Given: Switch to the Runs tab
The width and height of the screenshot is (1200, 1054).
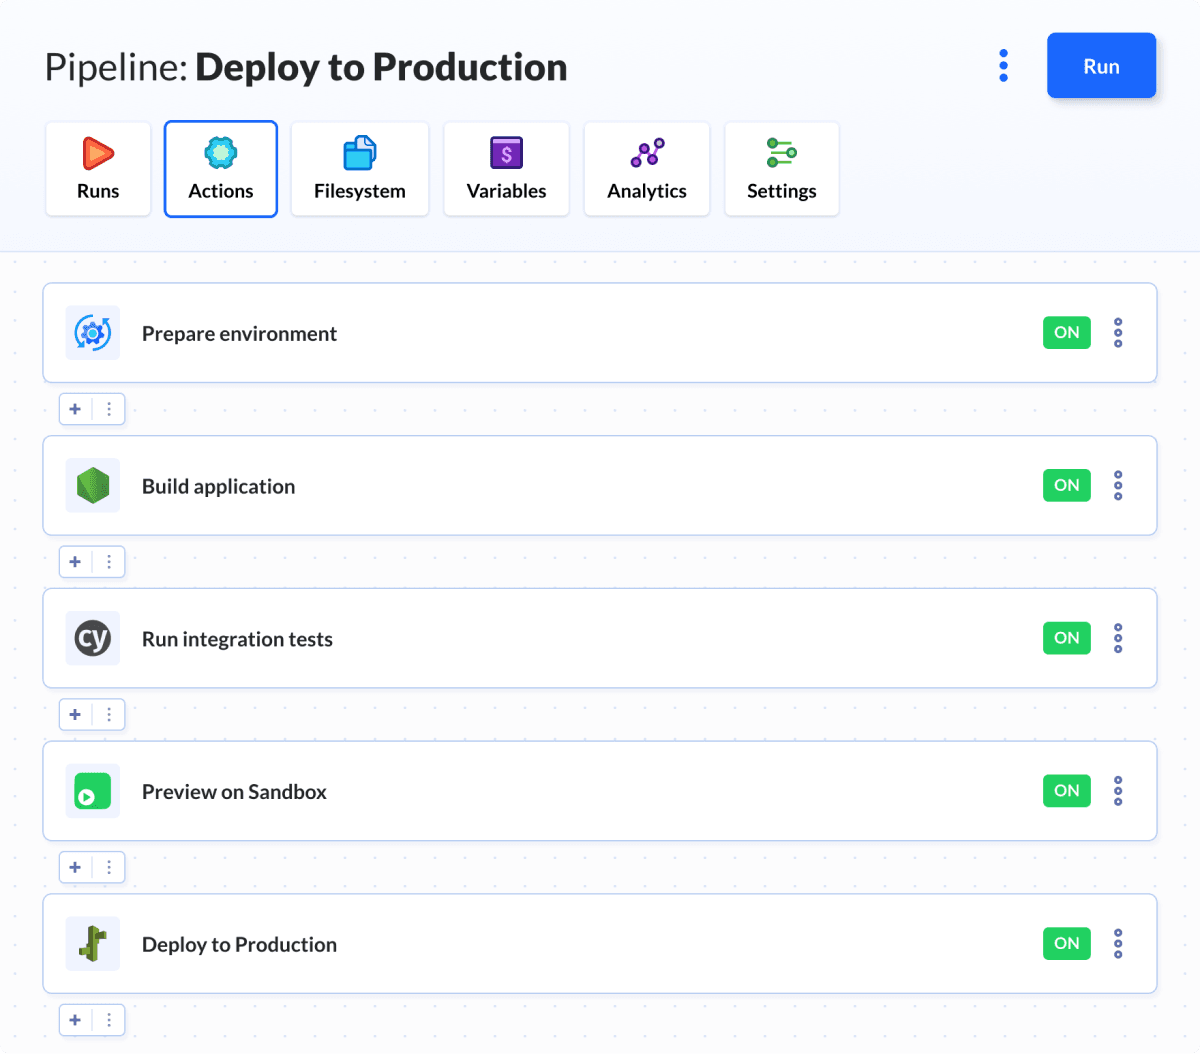Looking at the screenshot, I should tap(98, 169).
